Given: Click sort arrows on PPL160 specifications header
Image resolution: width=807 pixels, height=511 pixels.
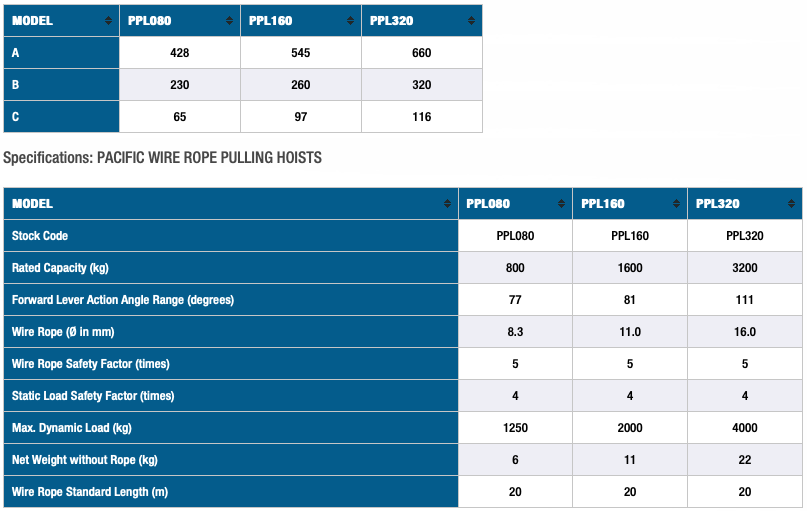Looking at the screenshot, I should [x=676, y=204].
